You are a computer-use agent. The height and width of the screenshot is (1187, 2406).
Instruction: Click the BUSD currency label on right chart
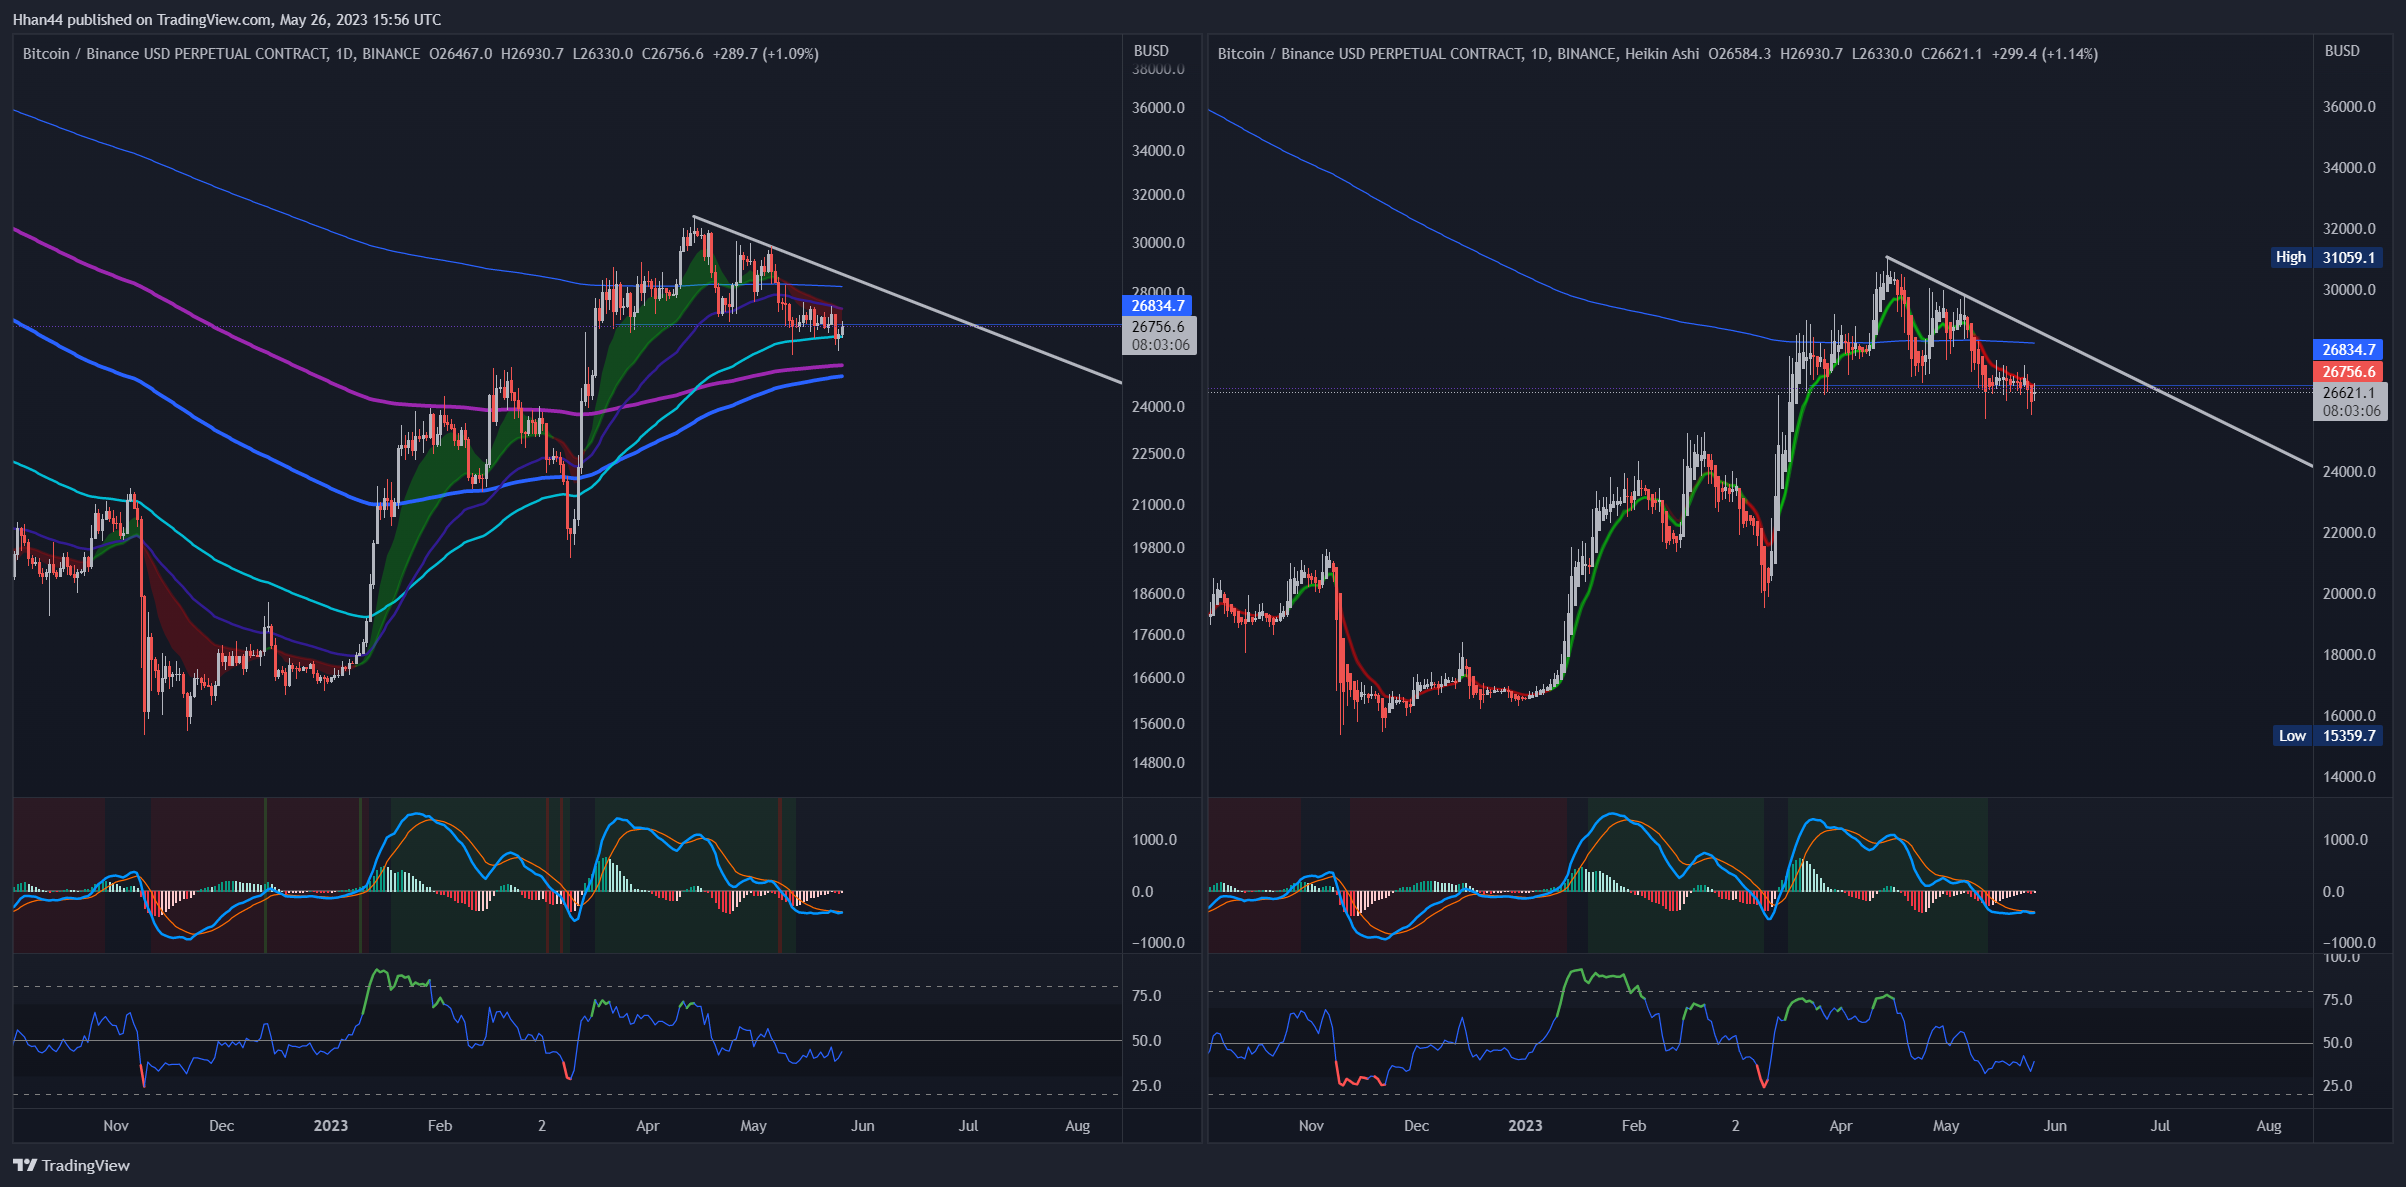2342,50
